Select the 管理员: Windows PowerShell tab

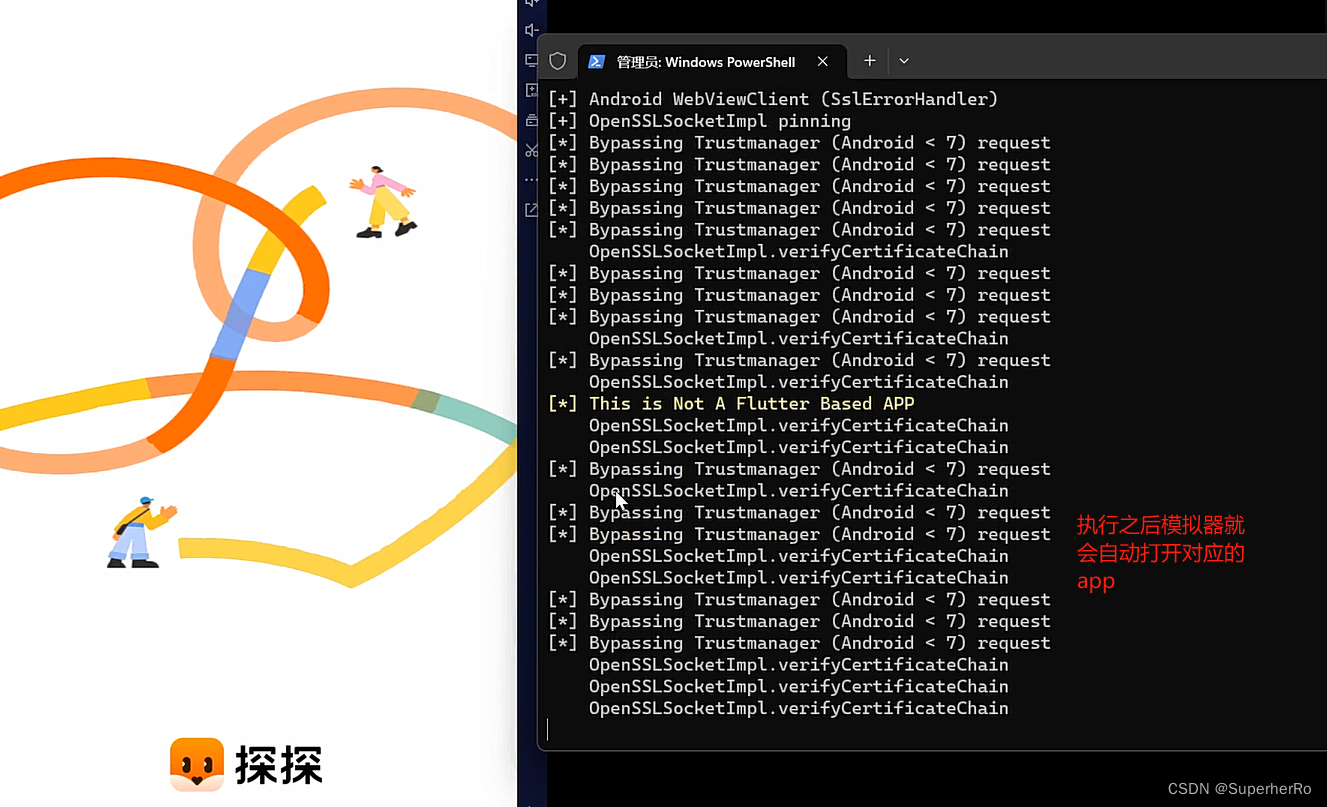pyautogui.click(x=713, y=61)
